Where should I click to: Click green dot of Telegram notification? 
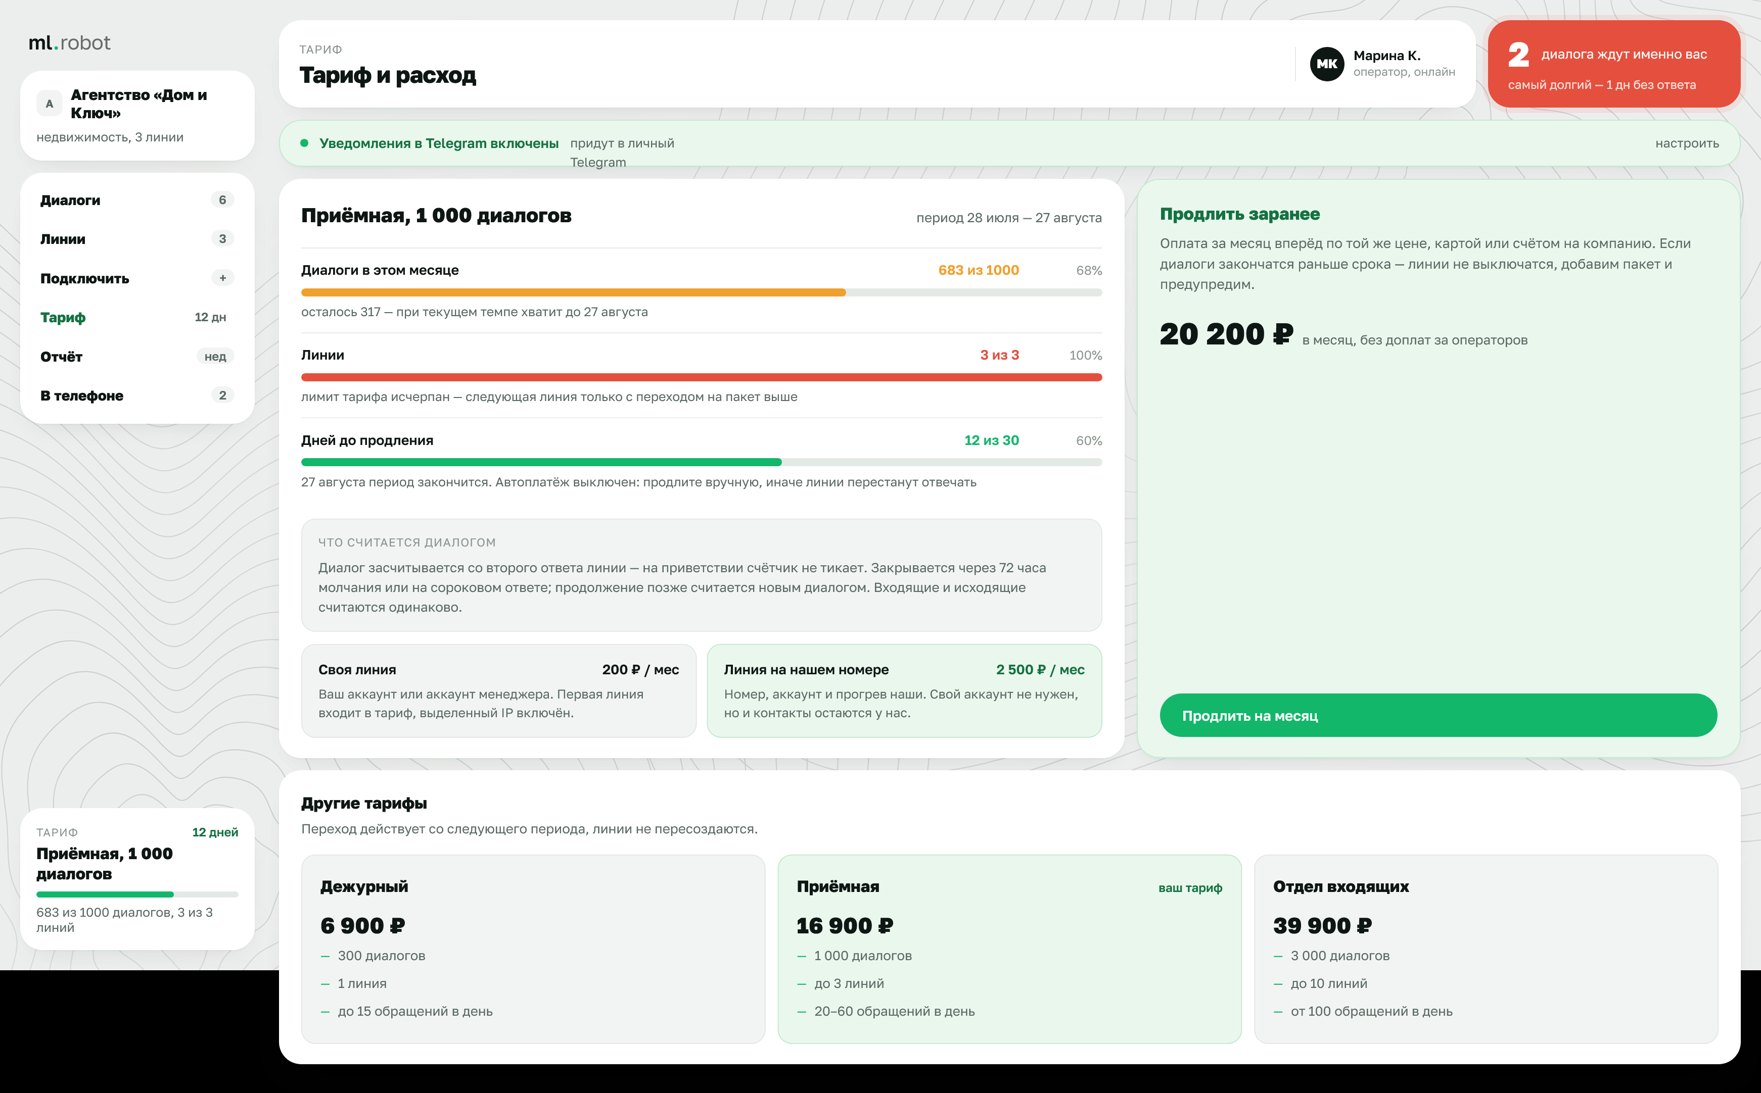coord(304,143)
